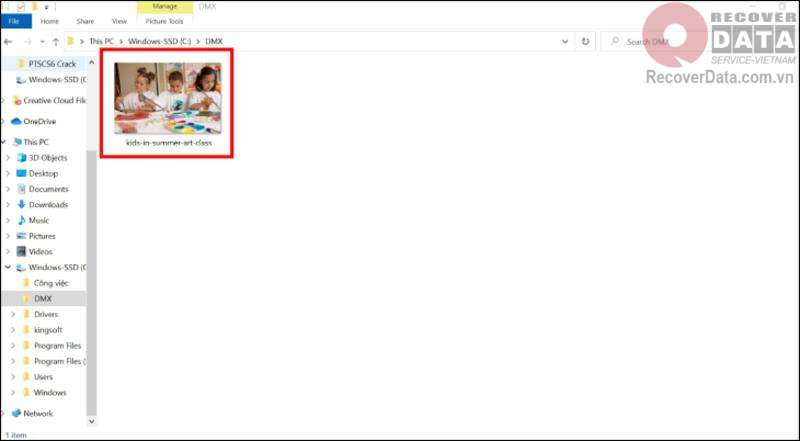Open OneDrive in the navigation pane
The height and width of the screenshot is (441, 800).
point(39,121)
